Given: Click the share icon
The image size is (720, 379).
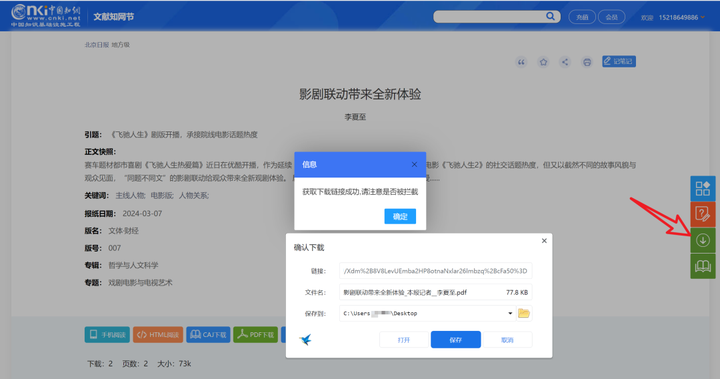Looking at the screenshot, I should tap(565, 62).
